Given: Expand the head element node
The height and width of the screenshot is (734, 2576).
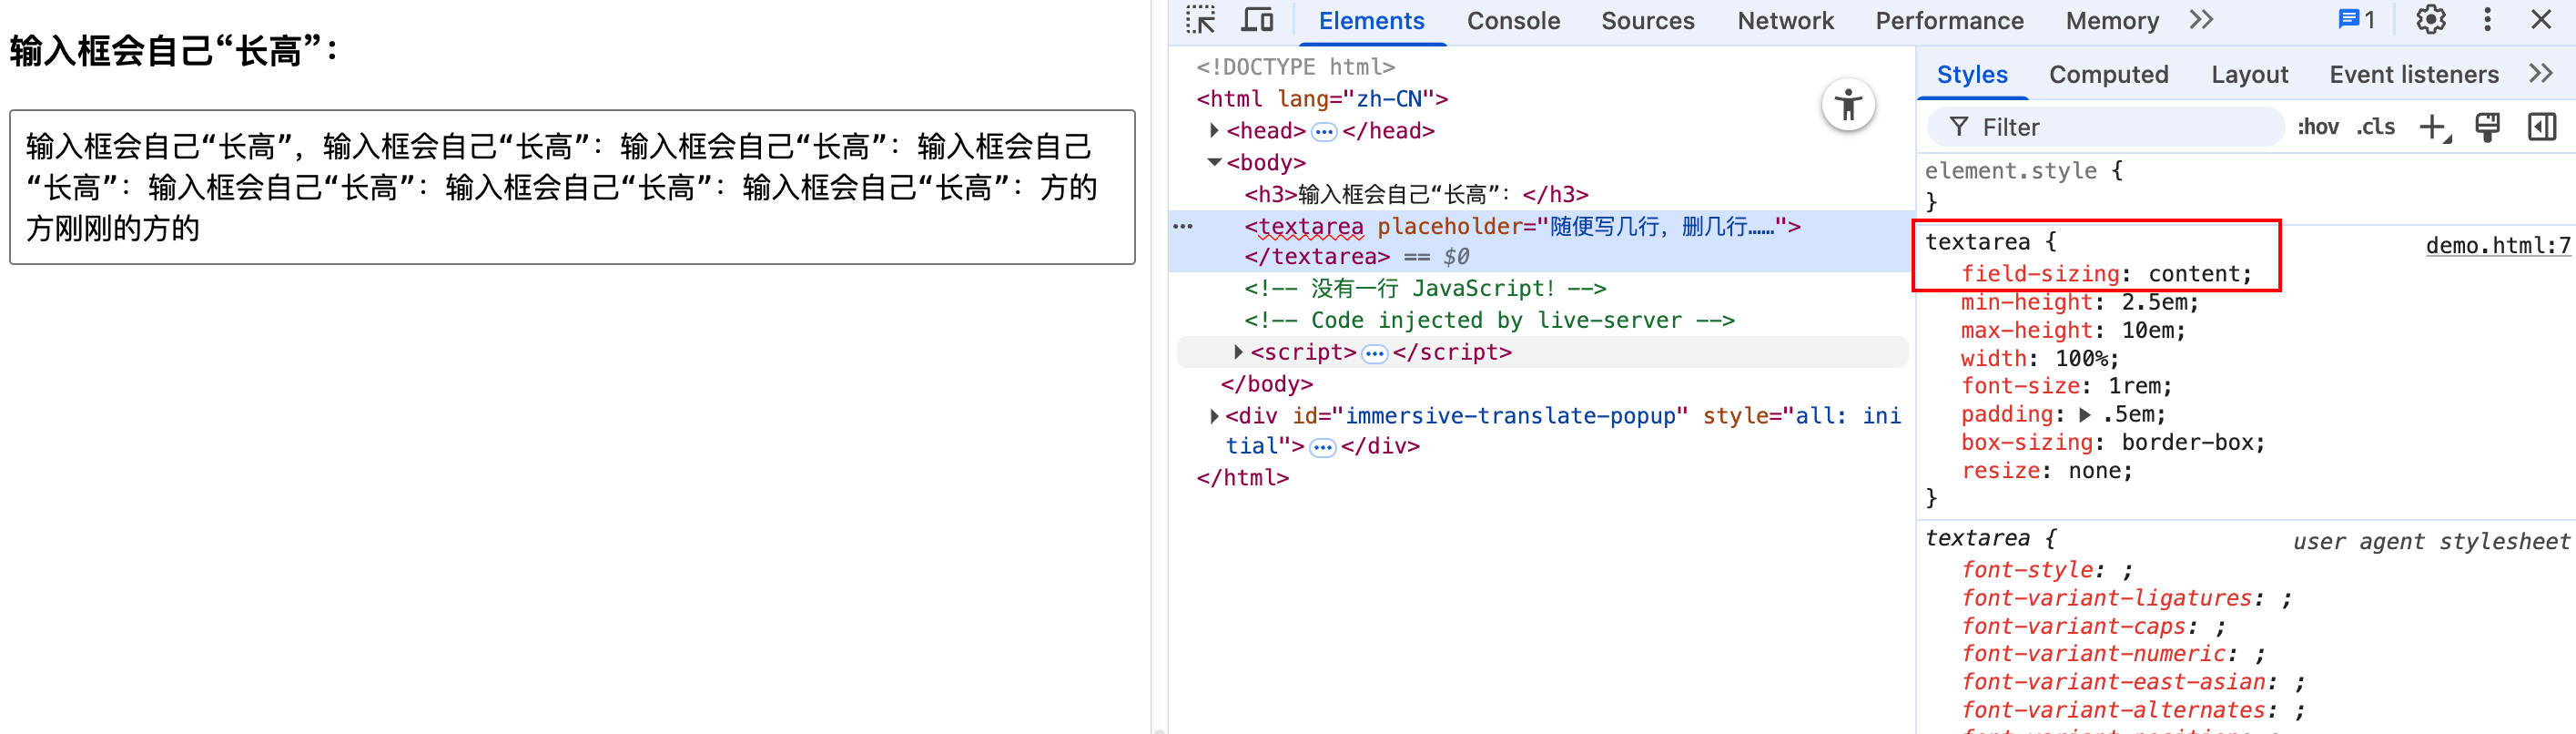Looking at the screenshot, I should [1214, 130].
